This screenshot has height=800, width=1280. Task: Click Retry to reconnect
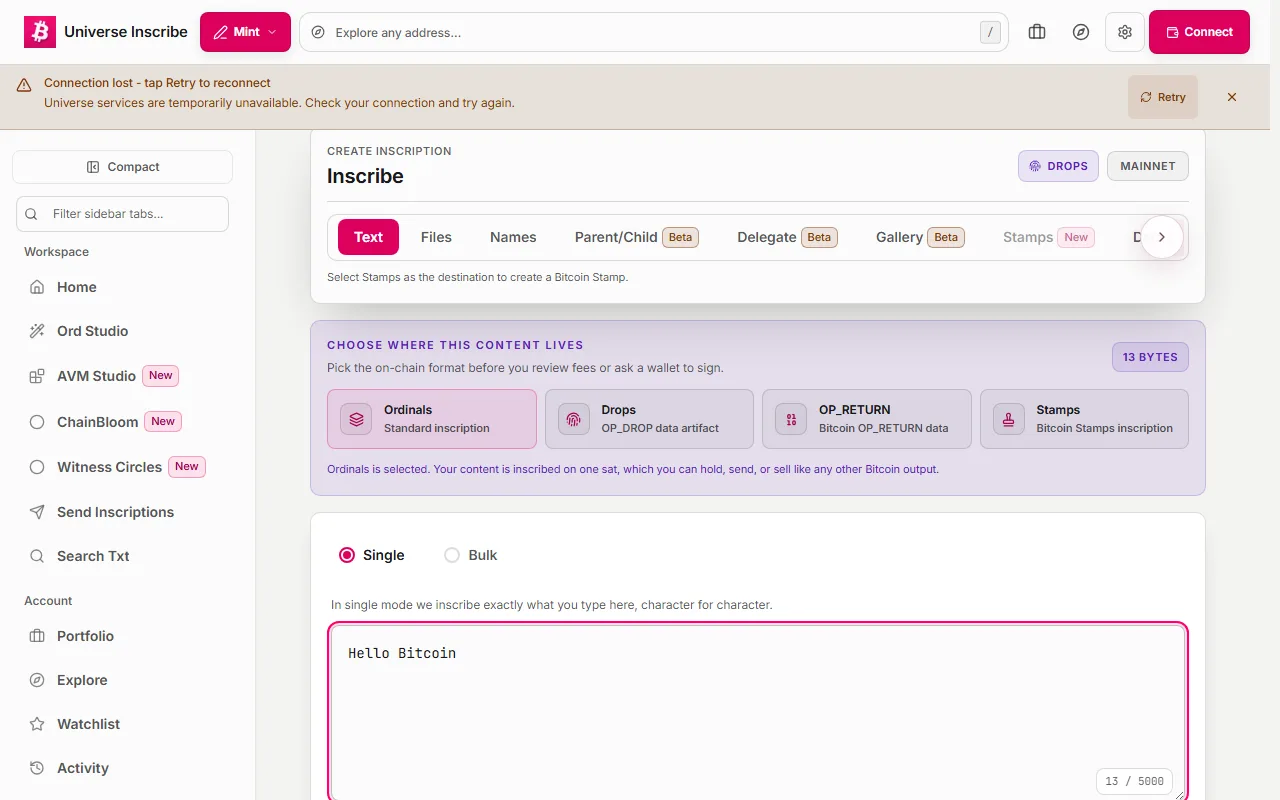pos(1162,97)
